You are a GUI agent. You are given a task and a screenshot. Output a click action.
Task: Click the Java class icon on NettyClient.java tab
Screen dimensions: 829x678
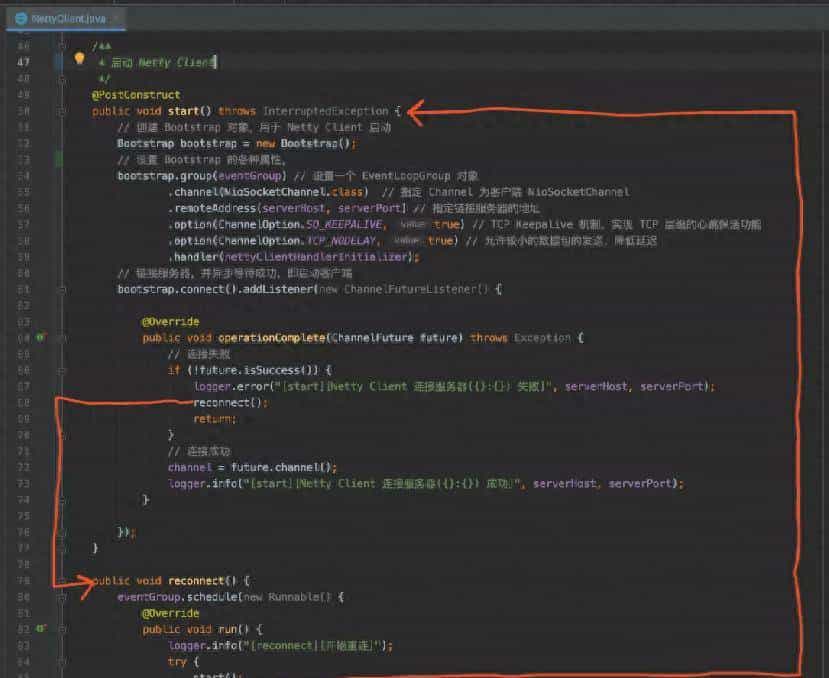pyautogui.click(x=21, y=19)
